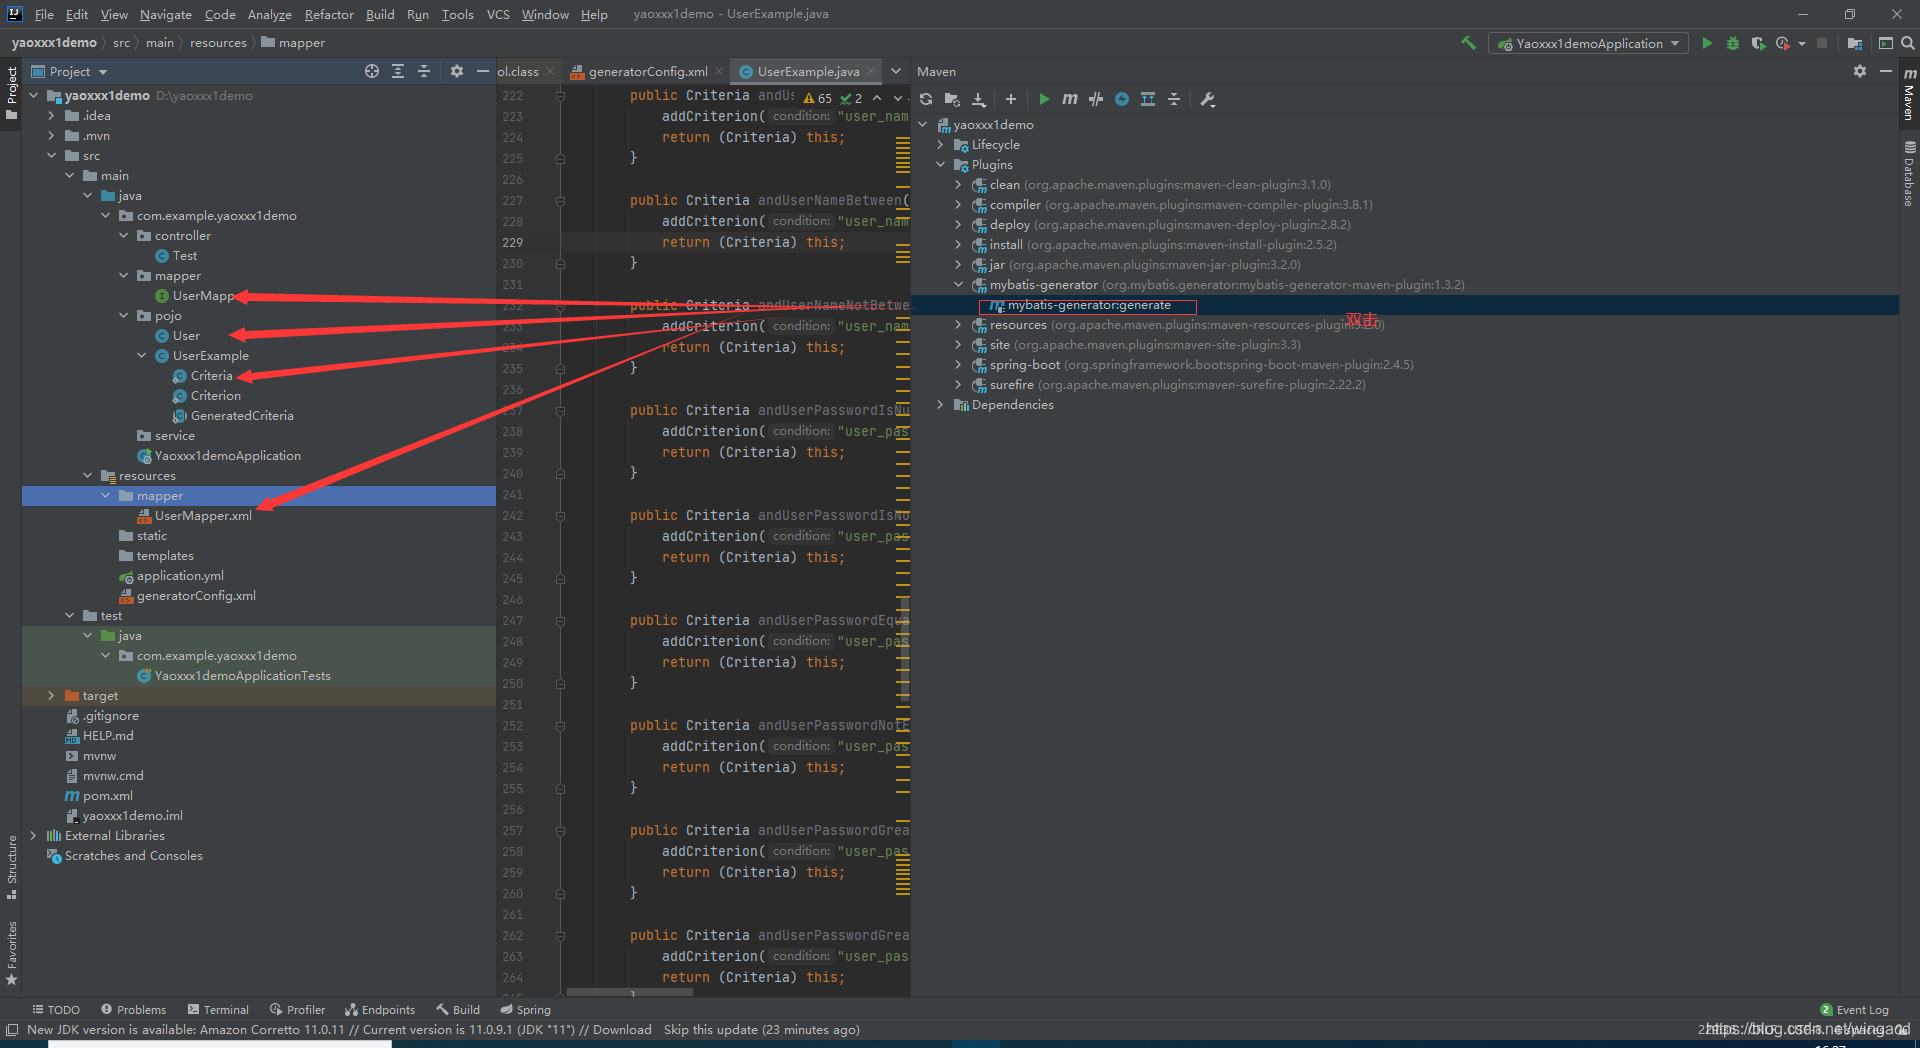Toggle Skip Tests Mode in Maven toolbar
1920x1048 pixels.
click(x=1122, y=99)
